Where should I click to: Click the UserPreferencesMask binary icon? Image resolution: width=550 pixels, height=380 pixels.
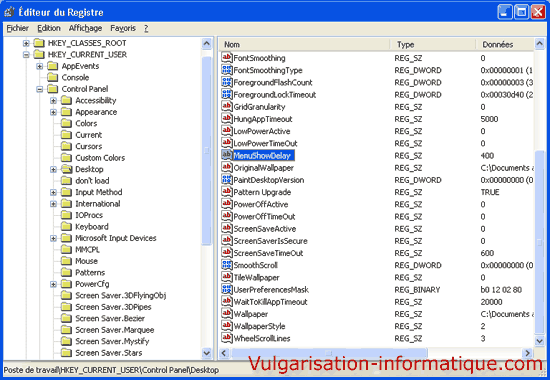pos(227,289)
